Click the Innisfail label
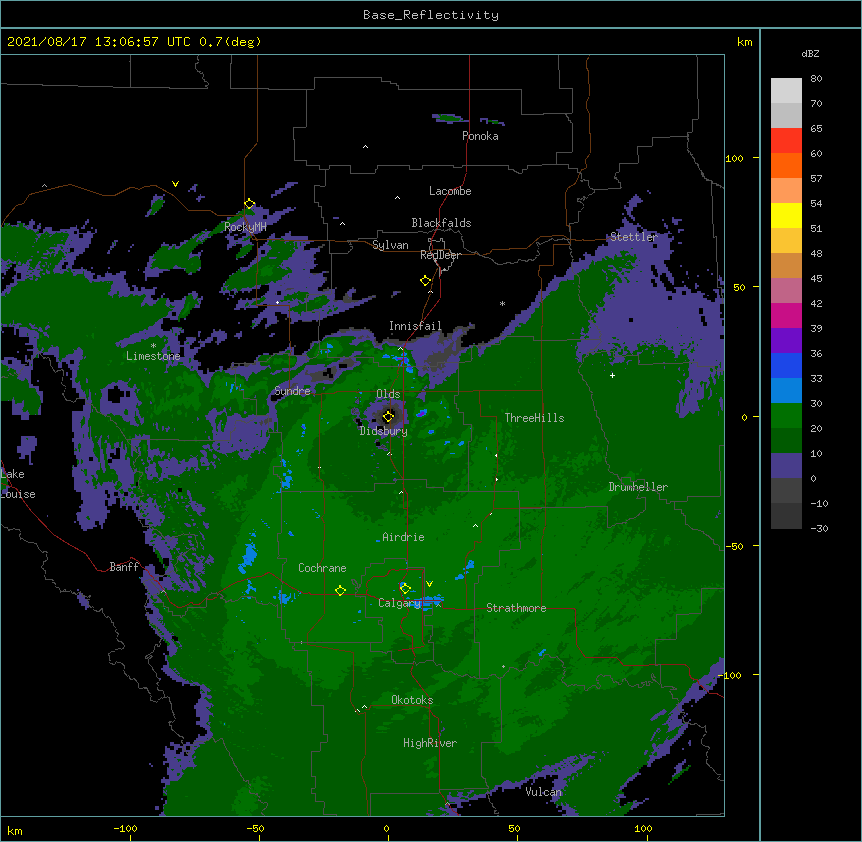The width and height of the screenshot is (862, 842). tap(415, 326)
